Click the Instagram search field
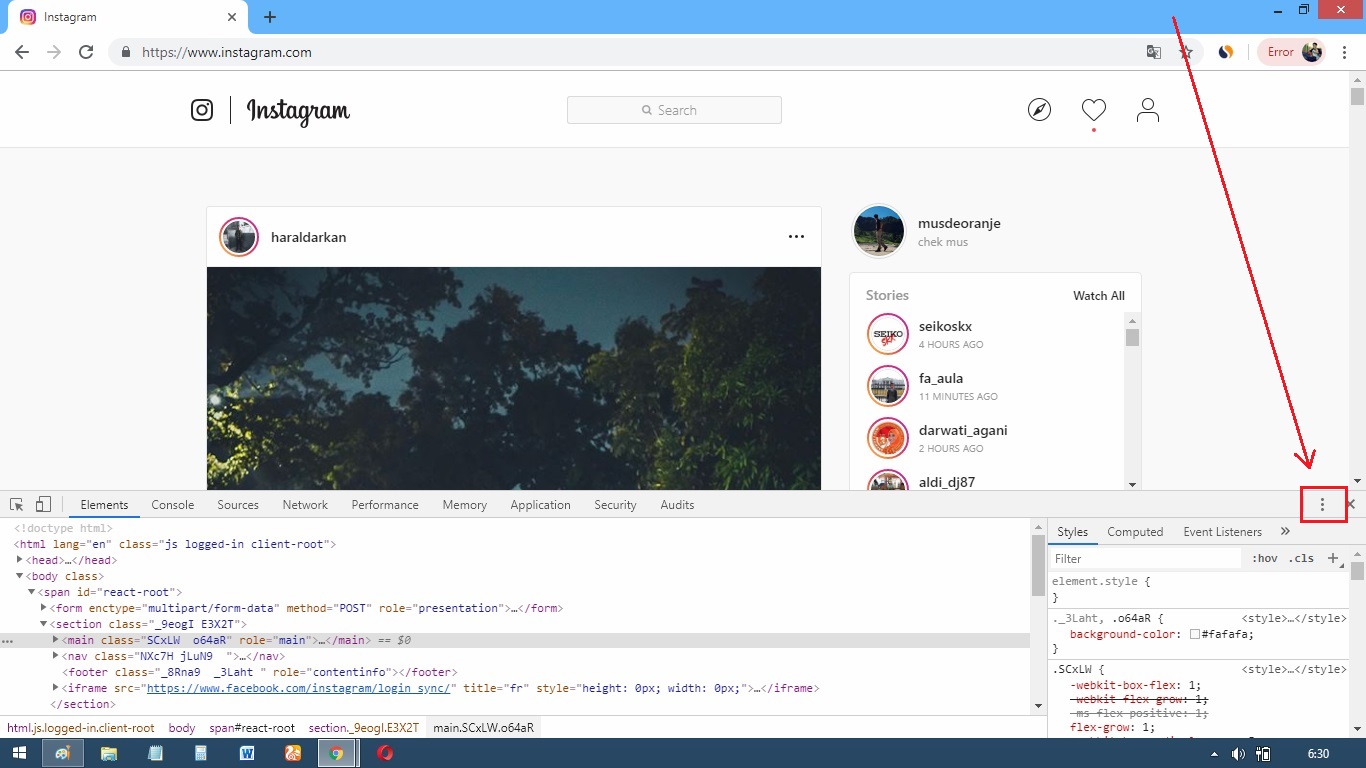This screenshot has height=768, width=1366. tap(674, 110)
